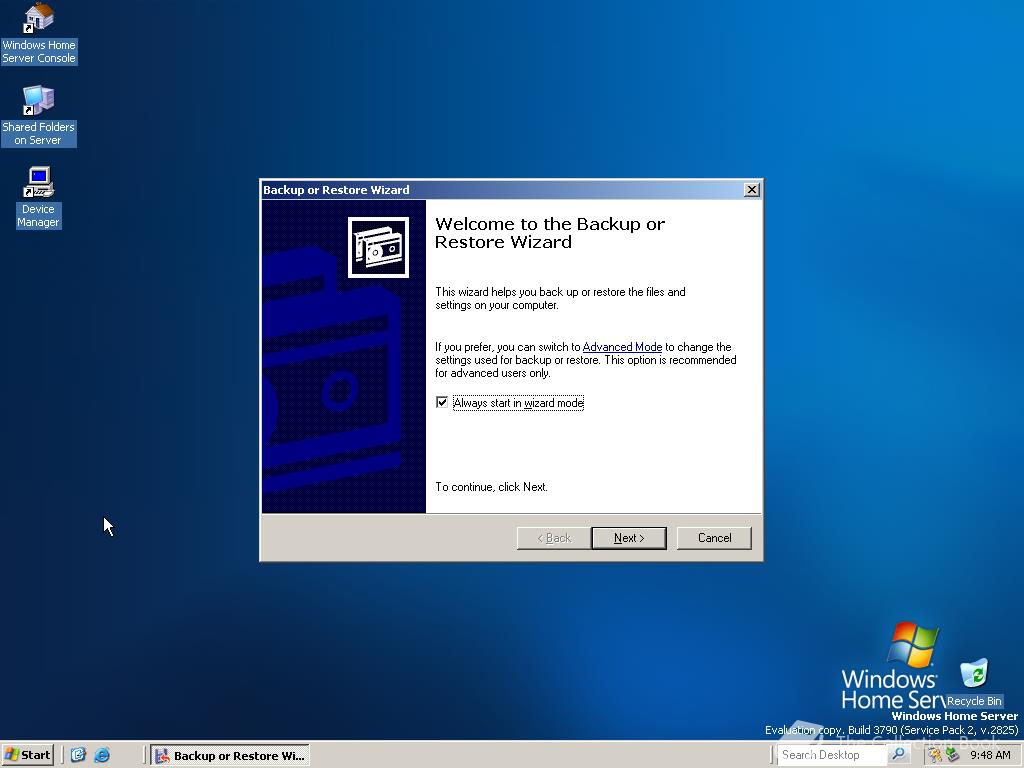Image resolution: width=1024 pixels, height=768 pixels.
Task: Click the wizard's tape backup image
Action: pyautogui.click(x=378, y=248)
